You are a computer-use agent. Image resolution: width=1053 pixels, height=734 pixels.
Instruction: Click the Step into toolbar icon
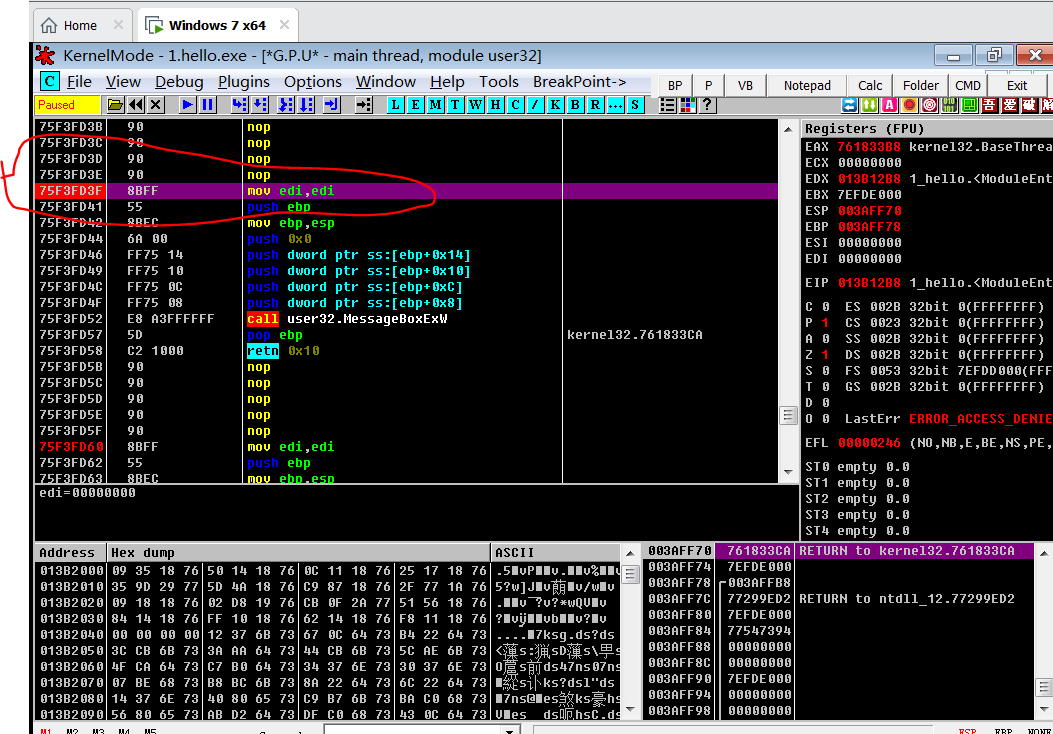click(239, 105)
